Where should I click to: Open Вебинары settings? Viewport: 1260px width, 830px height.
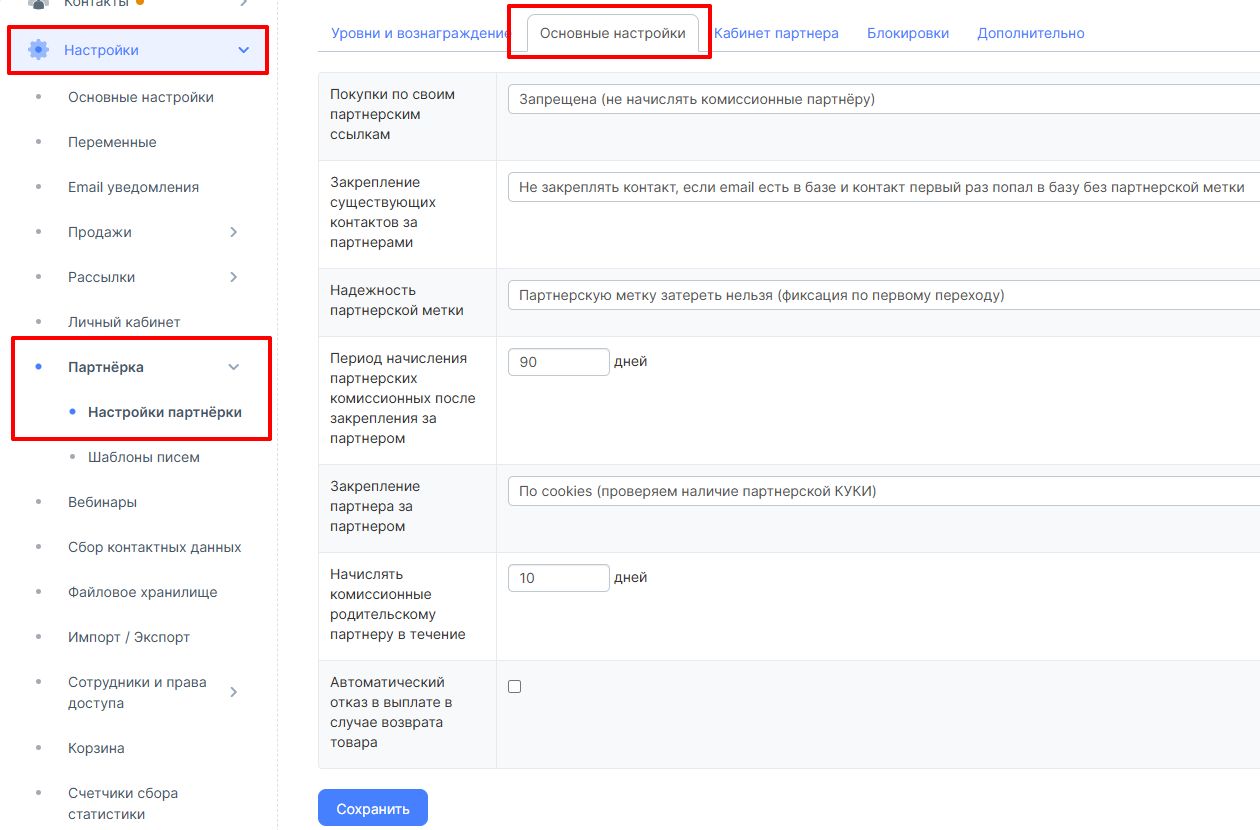coord(102,502)
